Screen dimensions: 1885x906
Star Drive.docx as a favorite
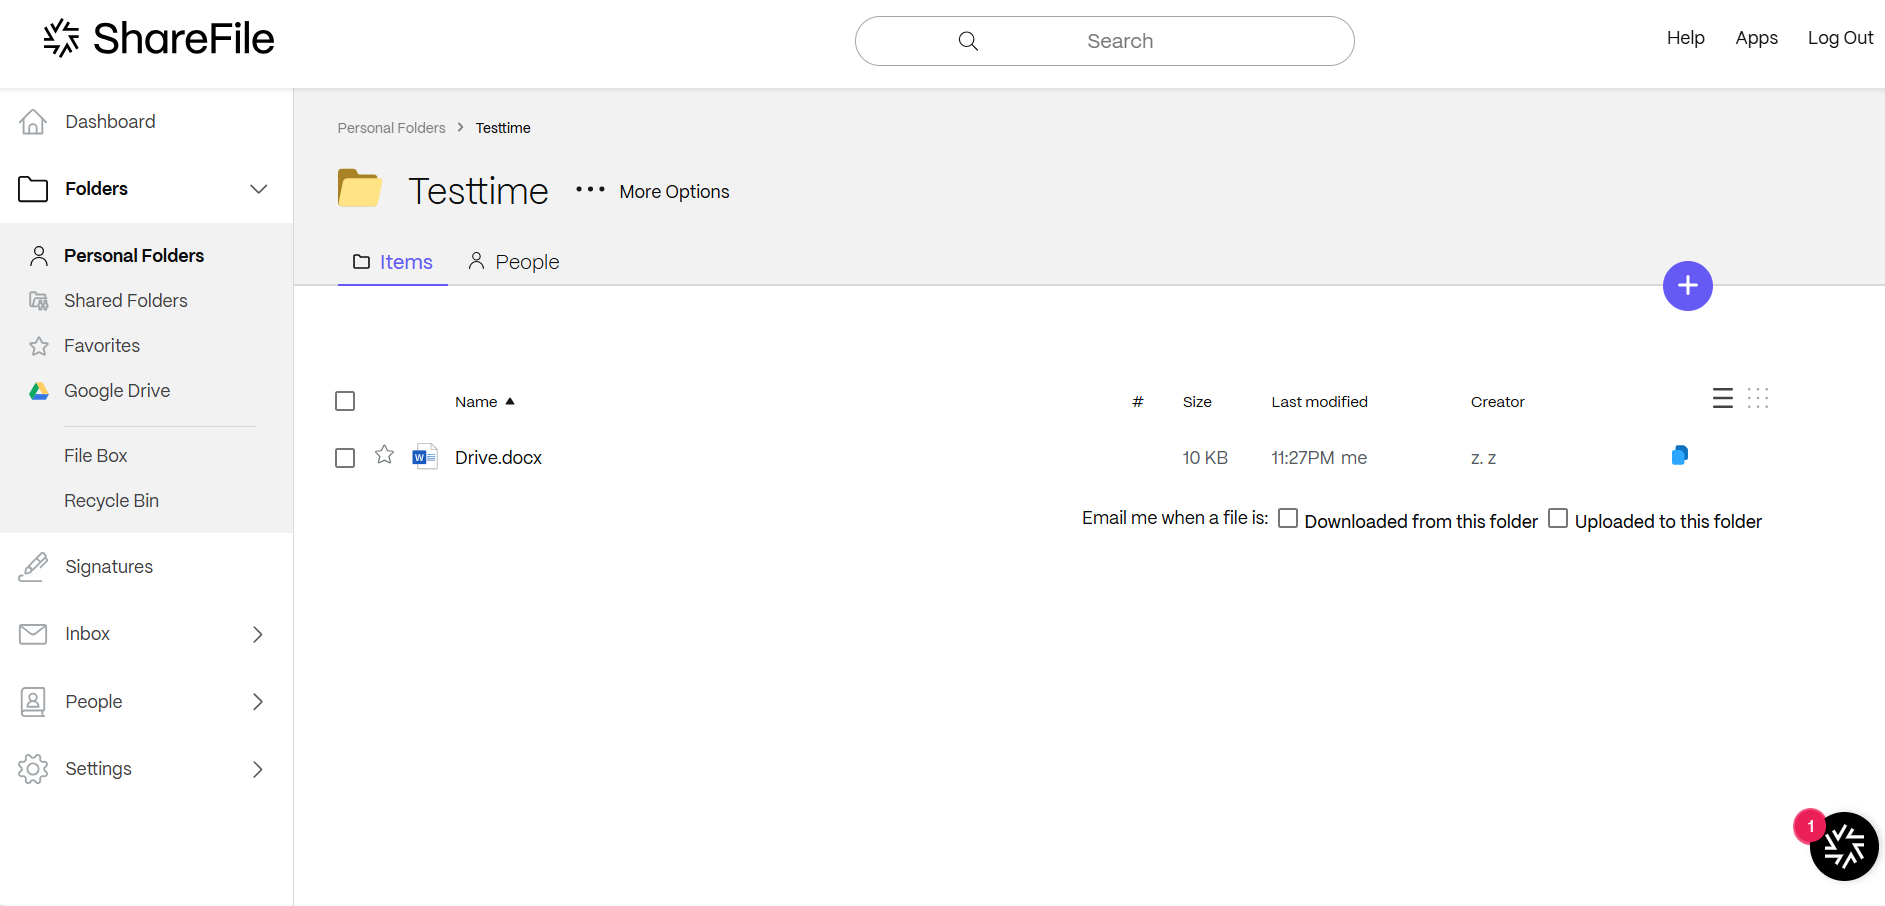(x=384, y=456)
